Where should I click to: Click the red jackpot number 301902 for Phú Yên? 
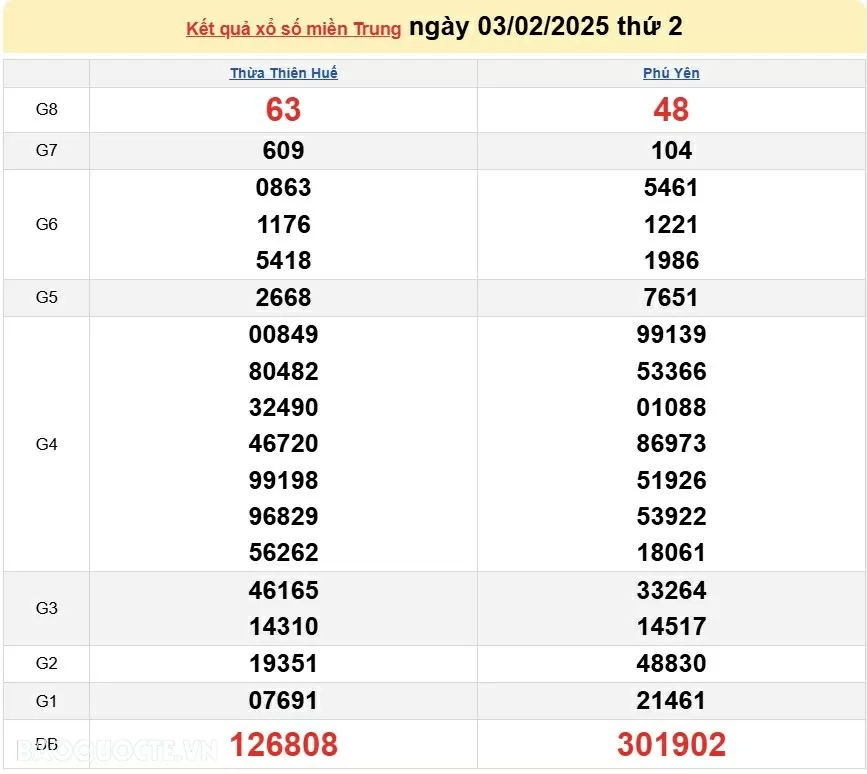[672, 744]
